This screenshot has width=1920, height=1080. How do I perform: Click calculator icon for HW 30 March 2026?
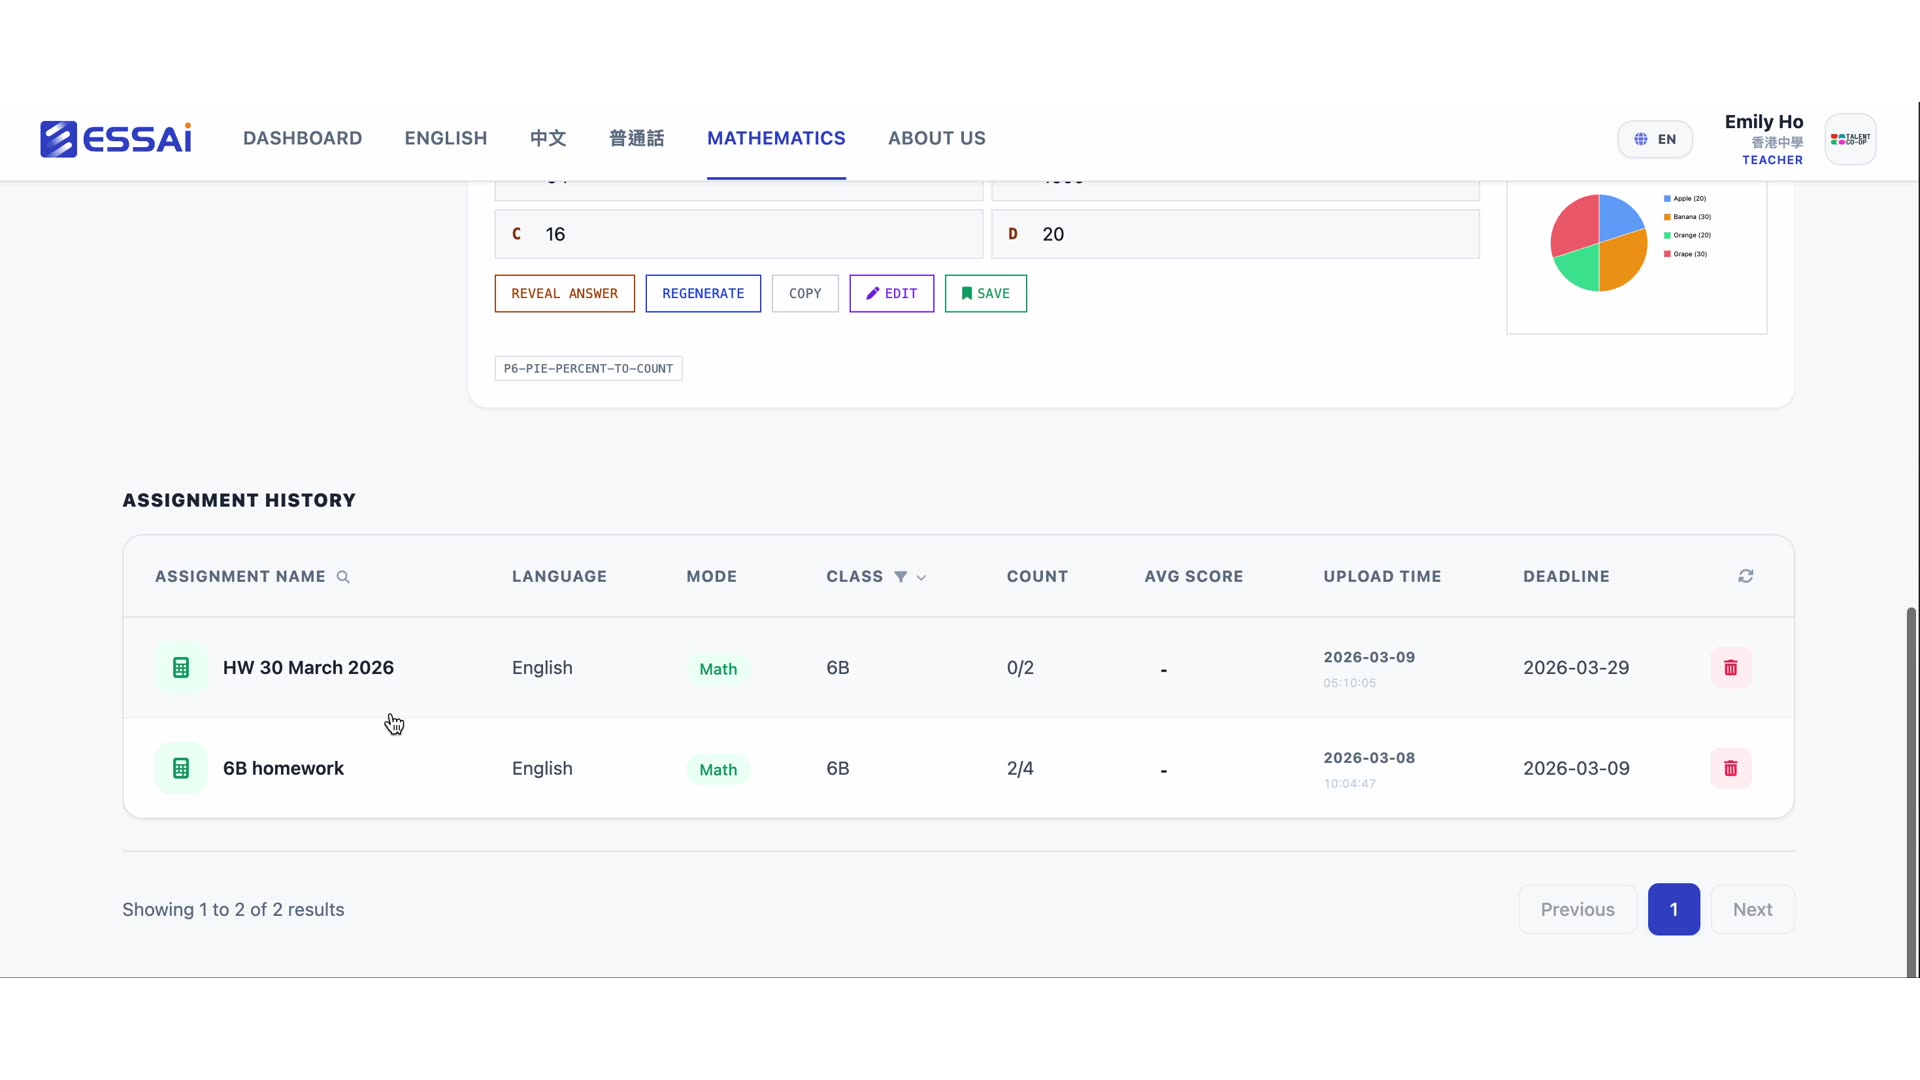click(181, 668)
